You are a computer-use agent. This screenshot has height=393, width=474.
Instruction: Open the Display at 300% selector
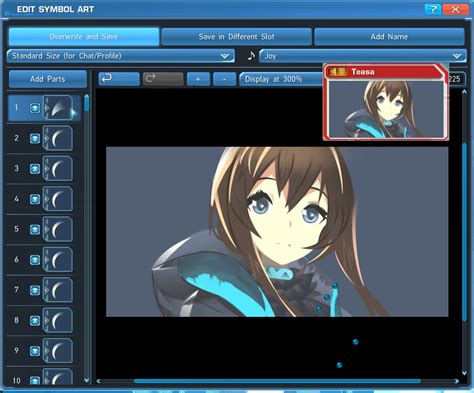pyautogui.click(x=281, y=79)
